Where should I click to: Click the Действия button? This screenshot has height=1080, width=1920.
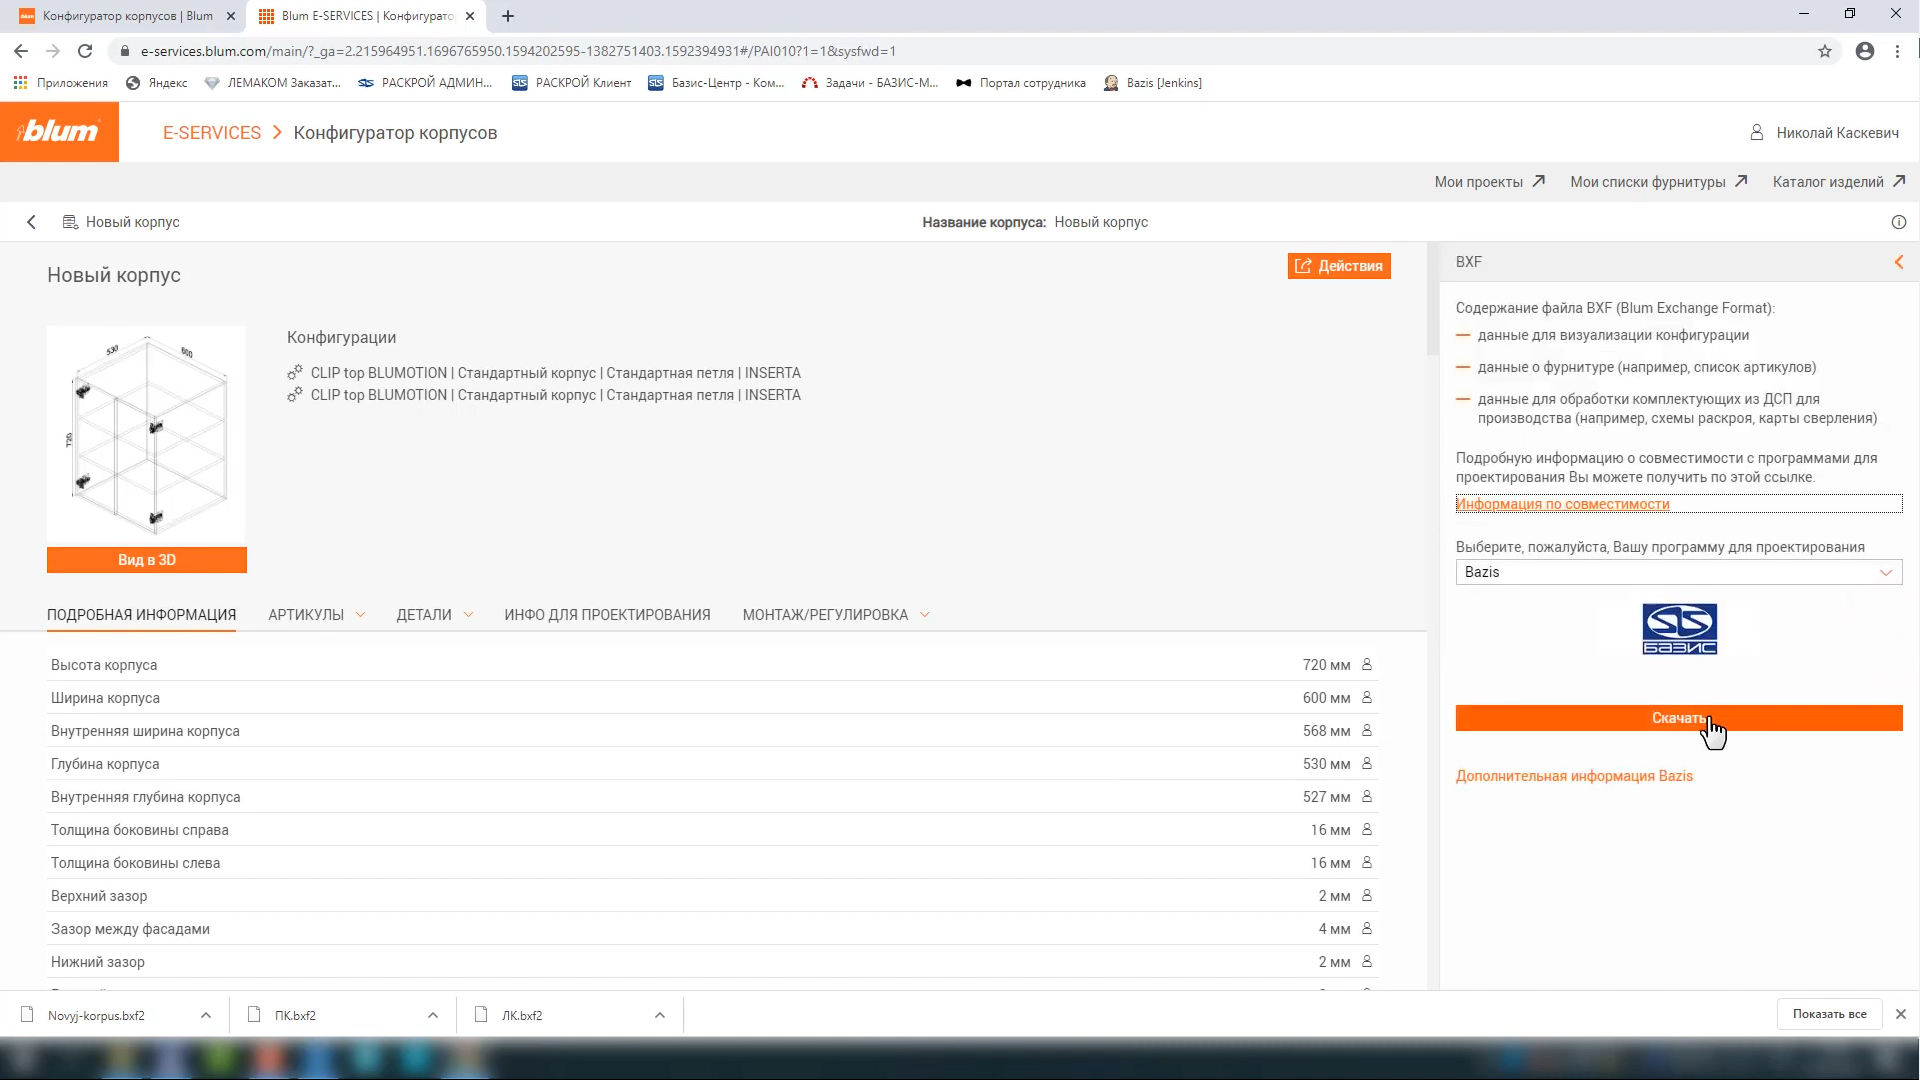coord(1338,266)
